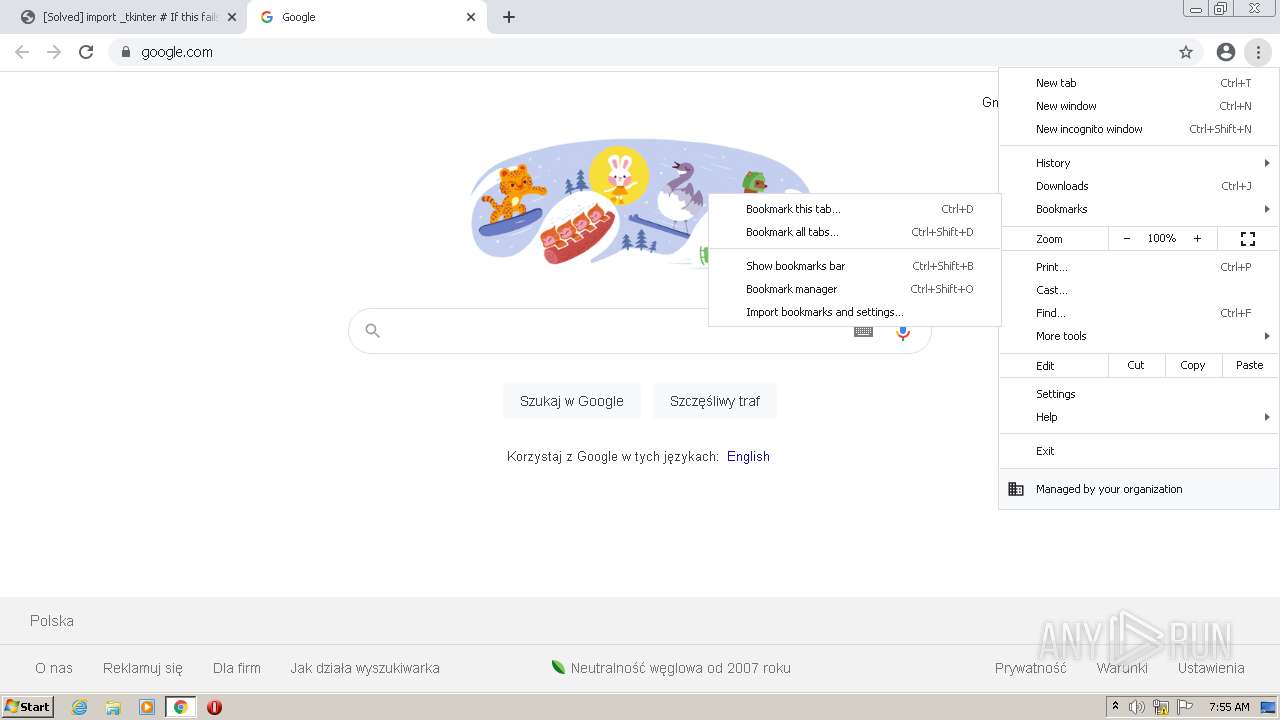Click Managed by your organization
This screenshot has width=1280, height=720.
point(1139,489)
